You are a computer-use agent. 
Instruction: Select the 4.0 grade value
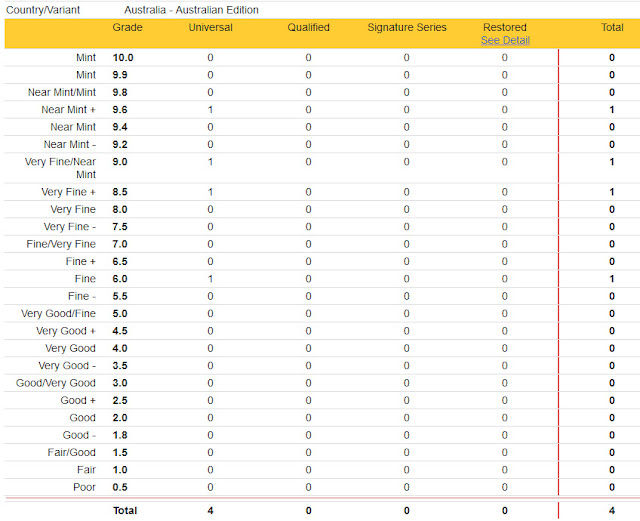tap(120, 348)
